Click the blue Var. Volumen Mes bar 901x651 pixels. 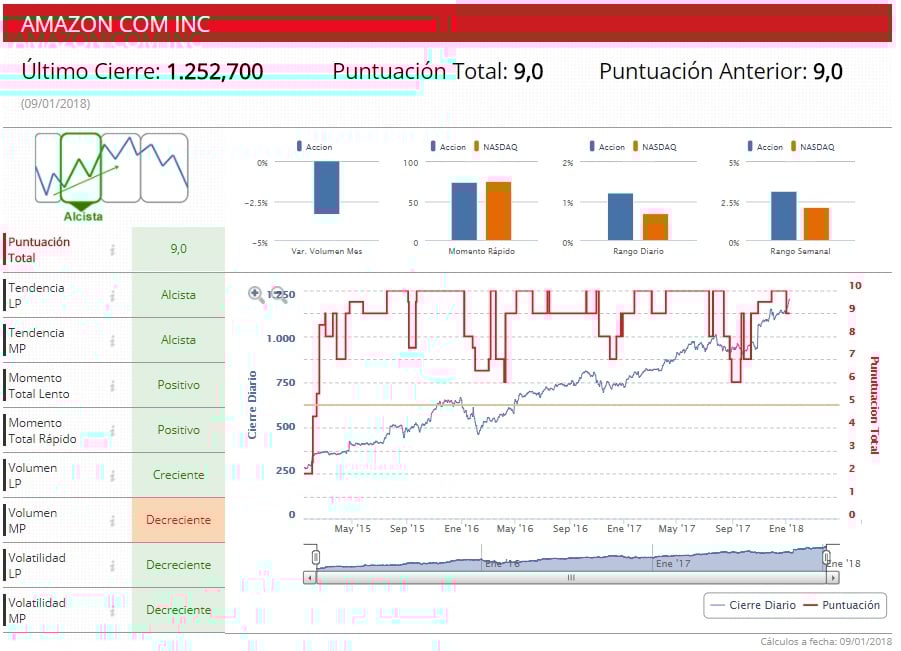326,187
